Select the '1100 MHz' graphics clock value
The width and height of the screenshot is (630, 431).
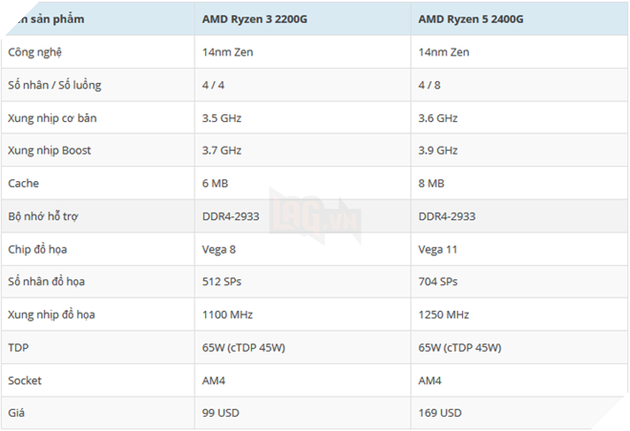[x=227, y=315]
